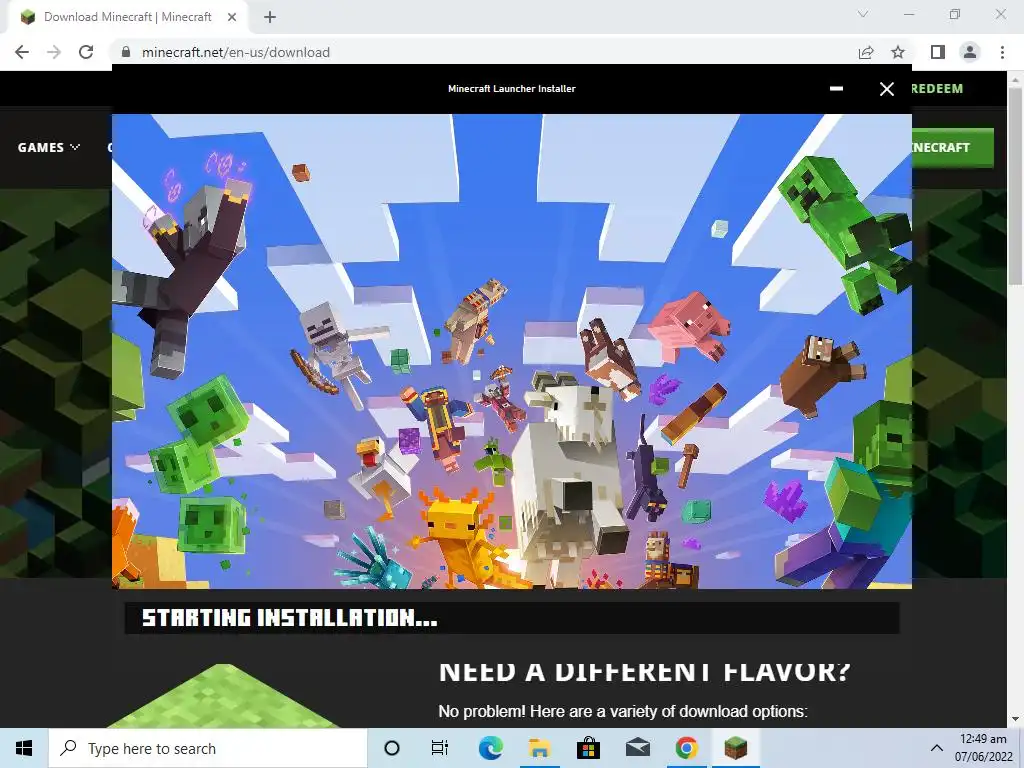1024x768 pixels.
Task: Open the Windows Start menu
Action: click(24, 748)
